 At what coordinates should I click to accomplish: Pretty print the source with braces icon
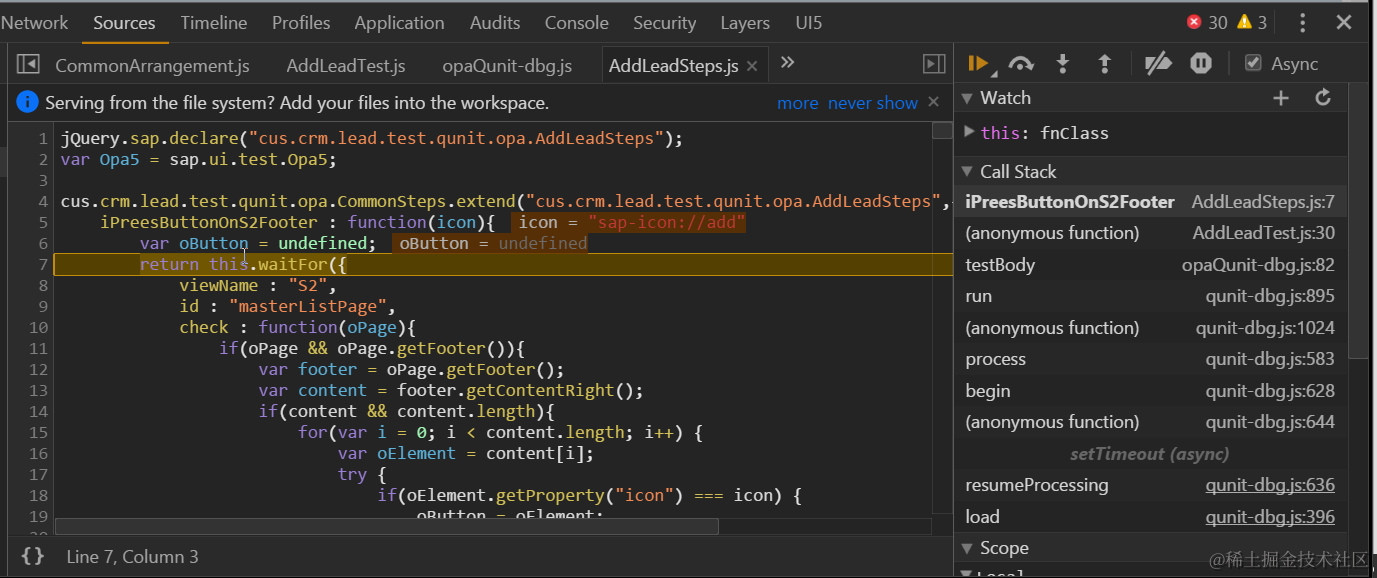pos(33,556)
